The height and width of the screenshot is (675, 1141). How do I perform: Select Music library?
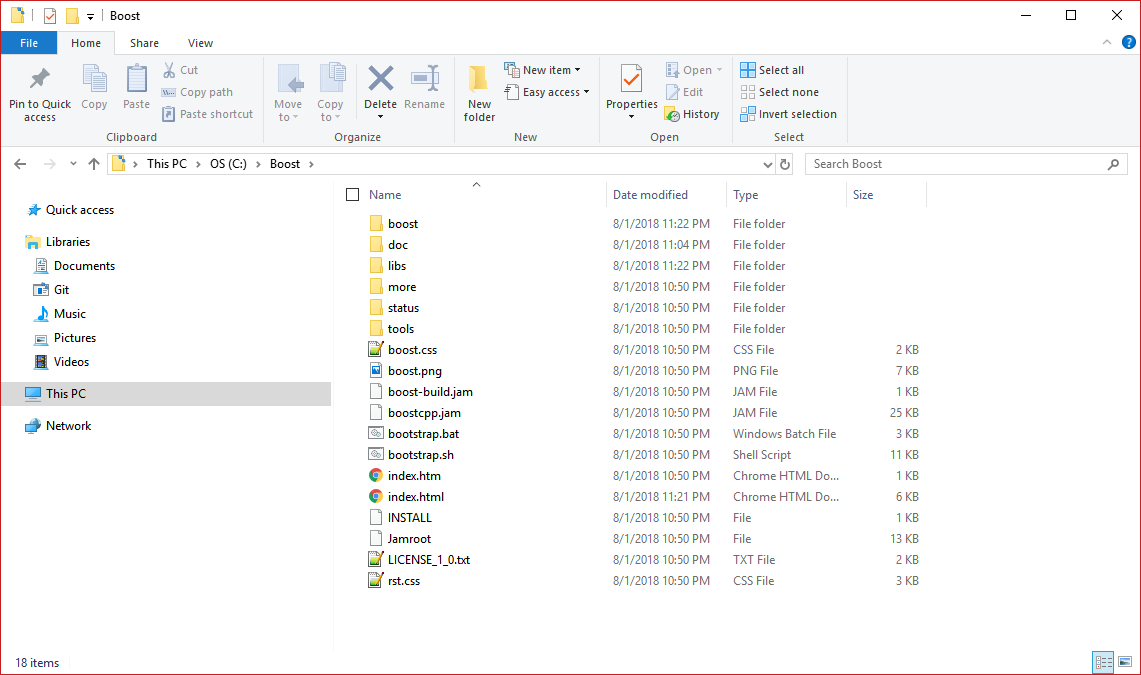pyautogui.click(x=70, y=314)
